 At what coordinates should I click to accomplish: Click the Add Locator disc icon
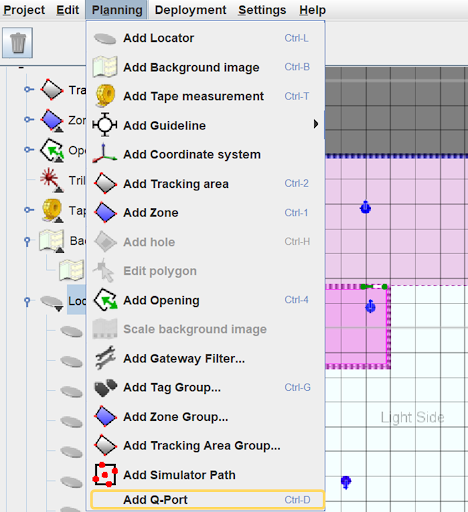[x=105, y=38]
